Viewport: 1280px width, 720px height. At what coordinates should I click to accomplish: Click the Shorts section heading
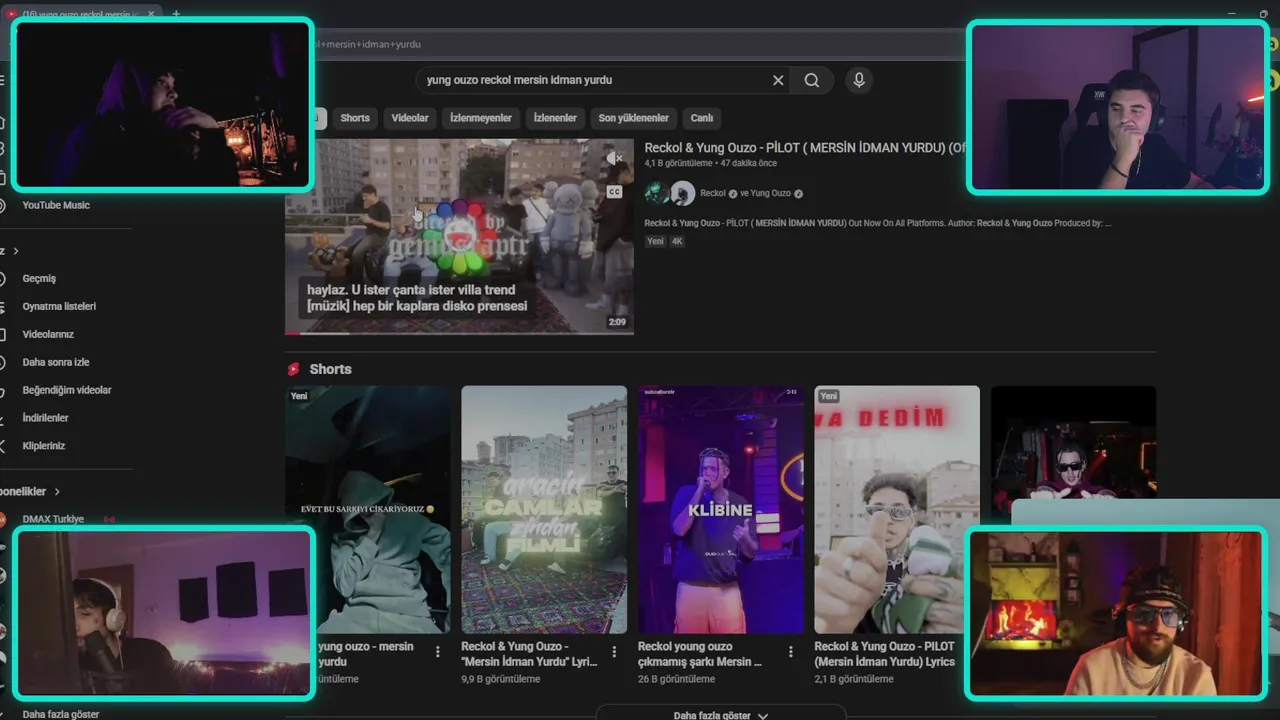(330, 369)
